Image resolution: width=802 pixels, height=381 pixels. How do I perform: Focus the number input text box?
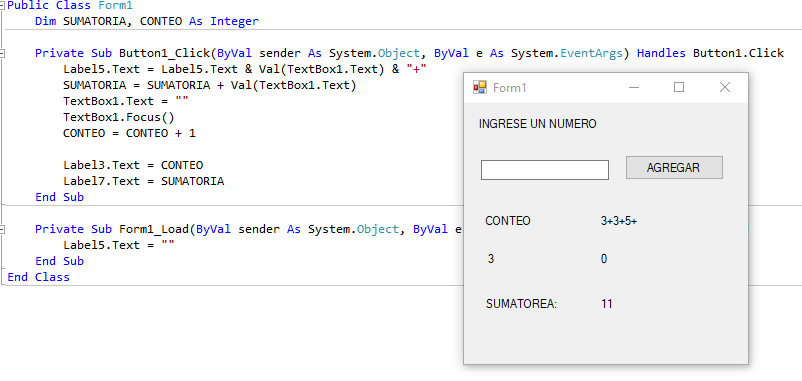click(x=545, y=170)
